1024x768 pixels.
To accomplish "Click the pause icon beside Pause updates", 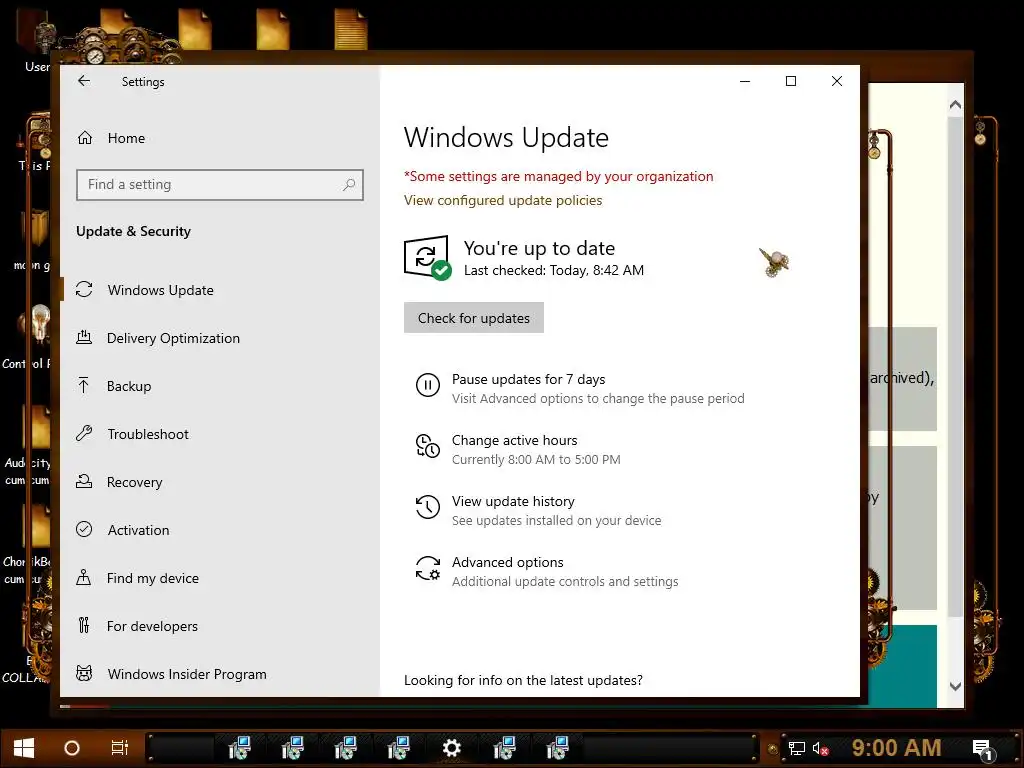I will [428, 385].
